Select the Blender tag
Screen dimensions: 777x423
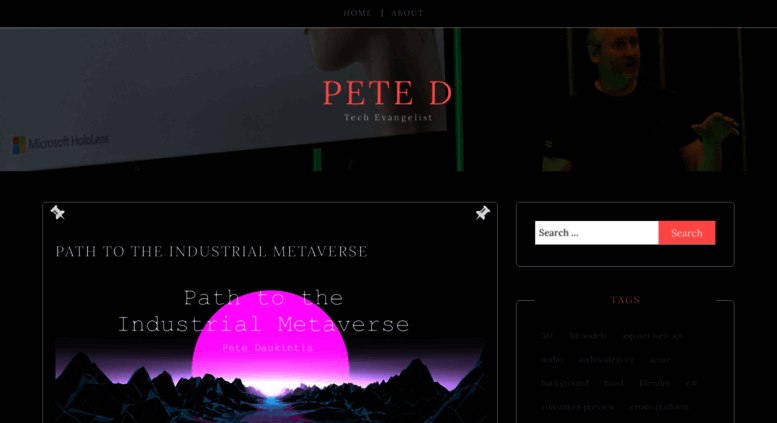click(x=655, y=383)
